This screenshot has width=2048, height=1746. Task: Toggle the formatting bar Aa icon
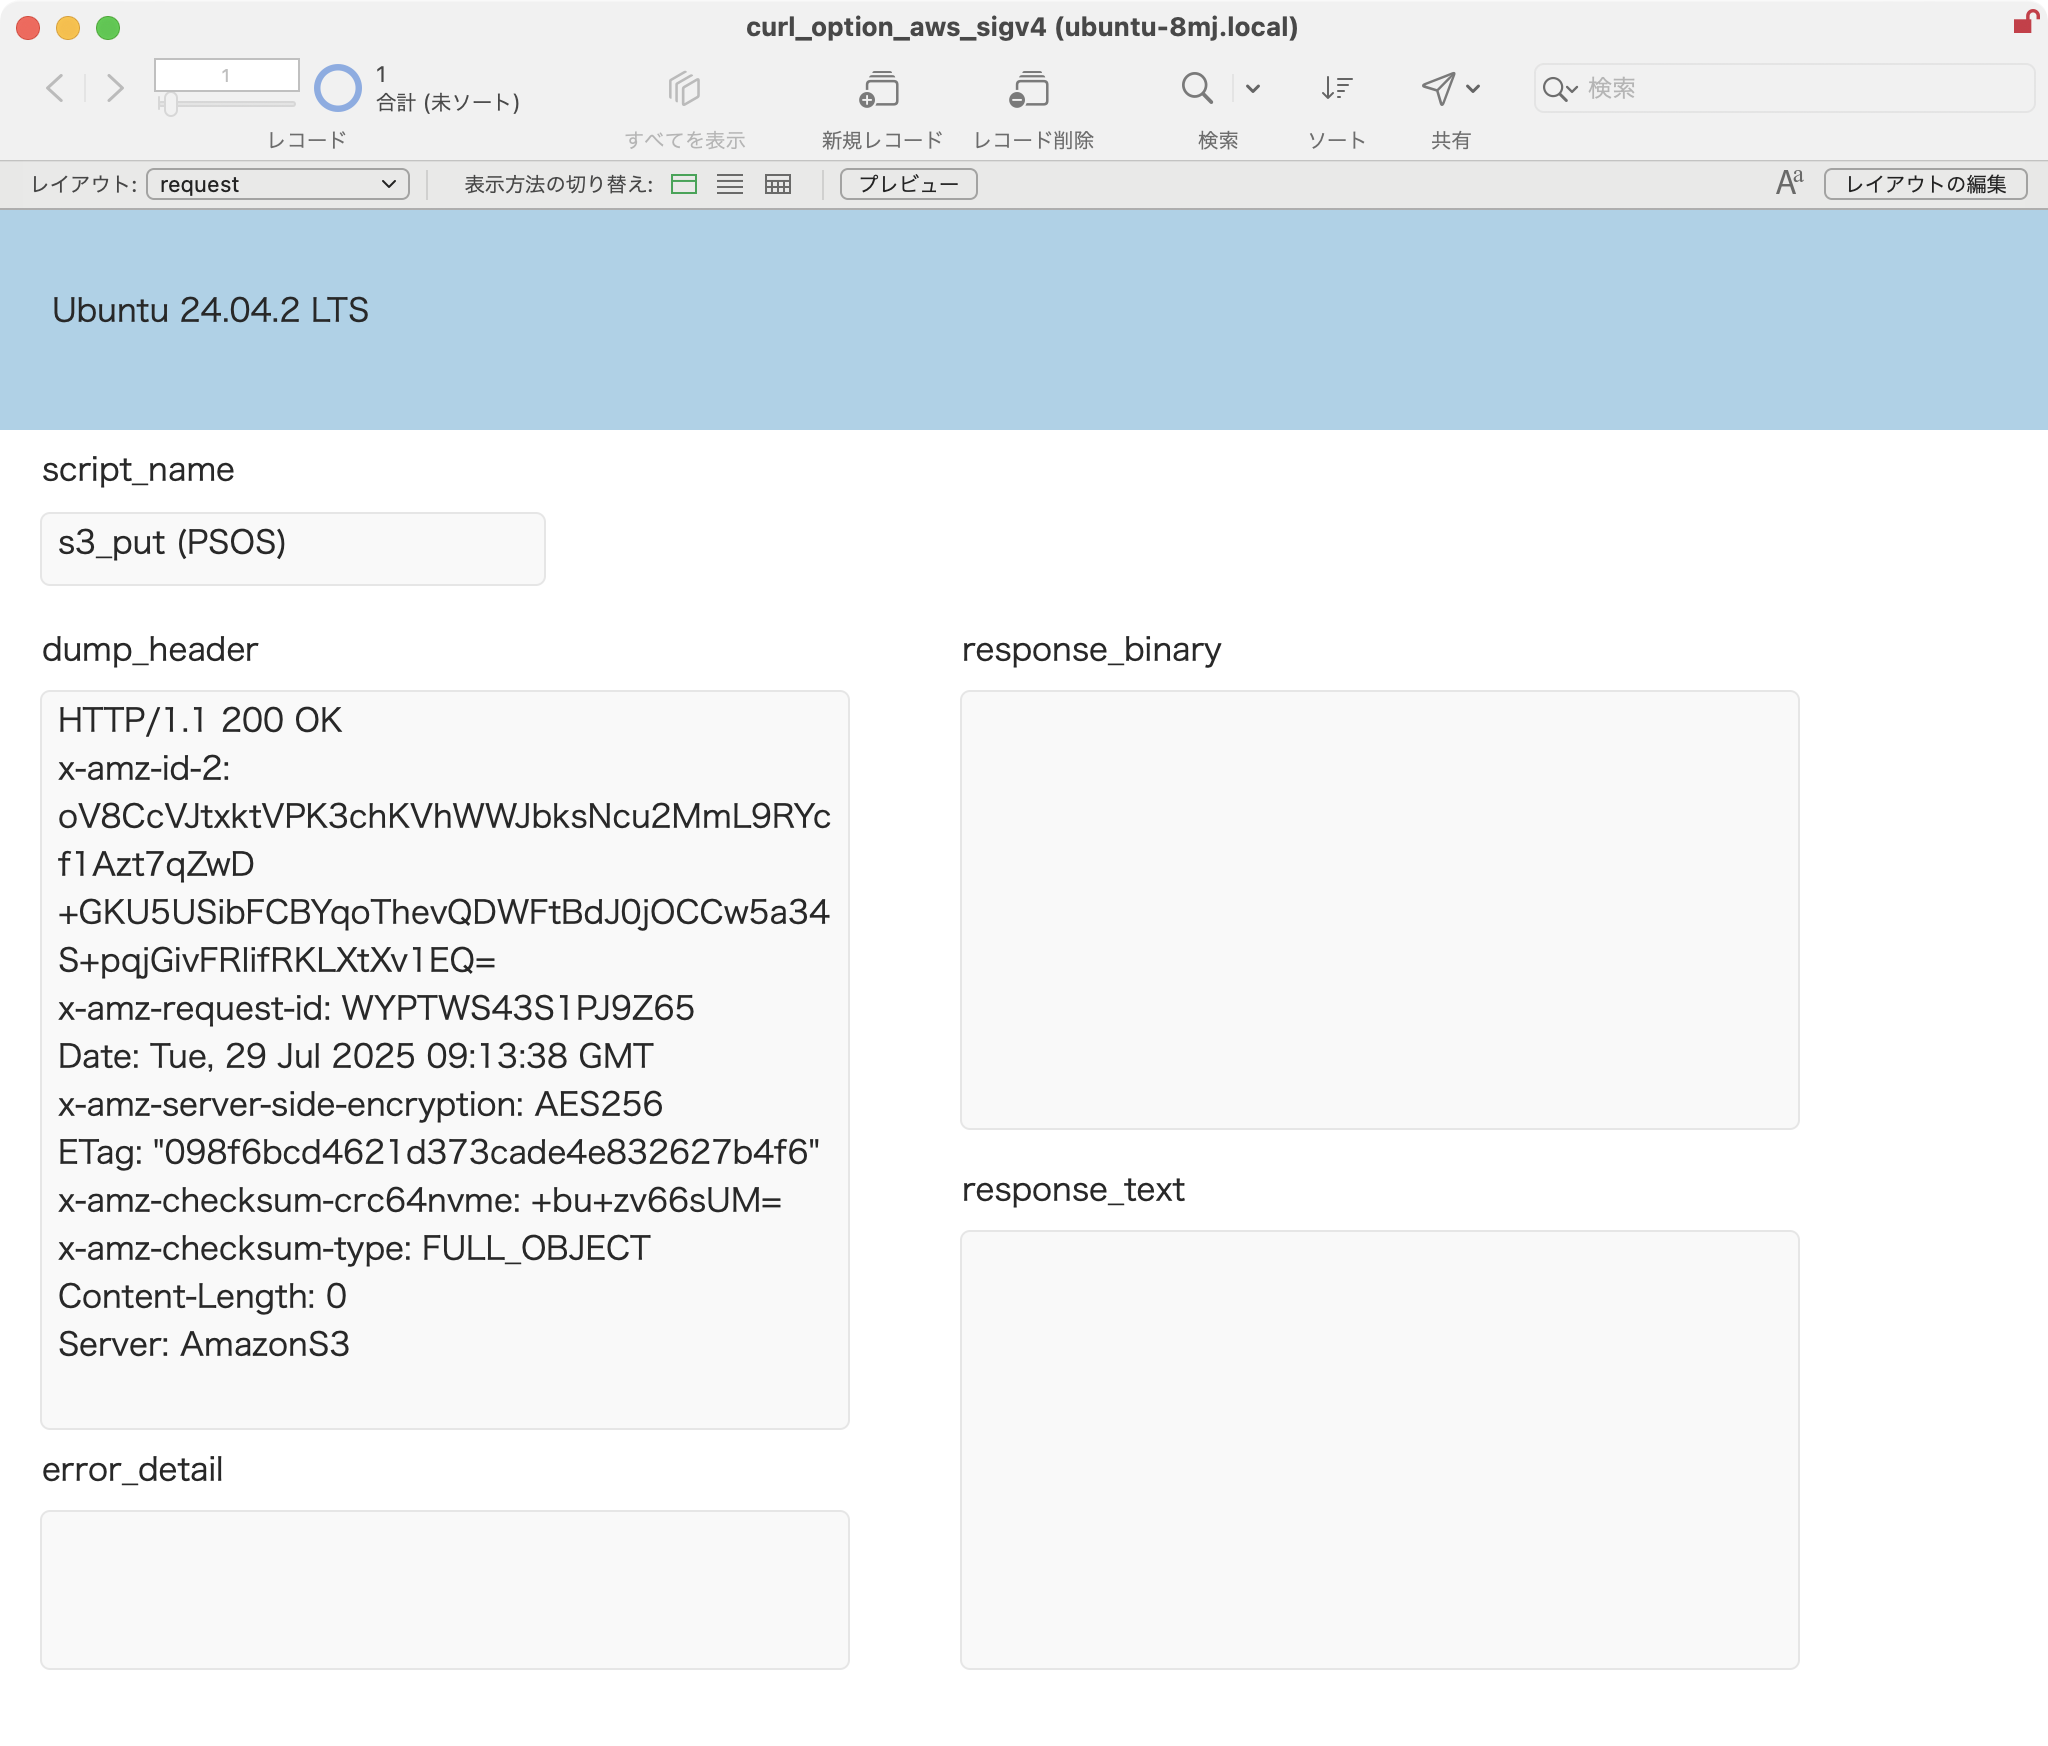[1790, 183]
